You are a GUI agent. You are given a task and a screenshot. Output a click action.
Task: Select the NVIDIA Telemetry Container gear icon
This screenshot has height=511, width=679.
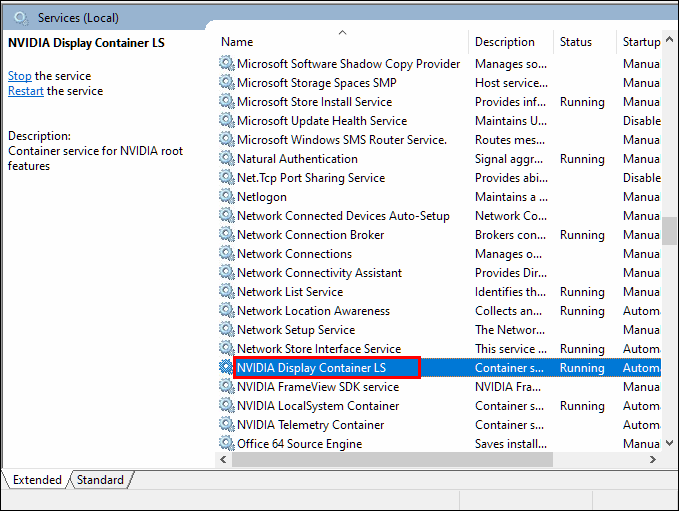point(227,425)
